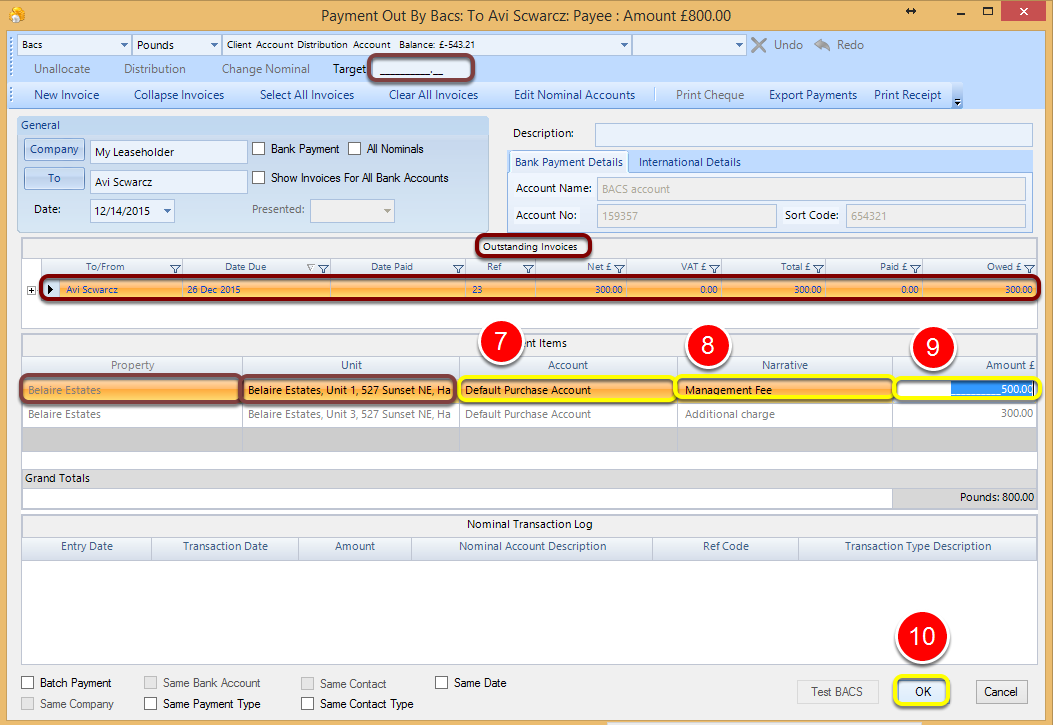
Task: Expand the Avi Scwarcz invoice row
Action: point(32,290)
